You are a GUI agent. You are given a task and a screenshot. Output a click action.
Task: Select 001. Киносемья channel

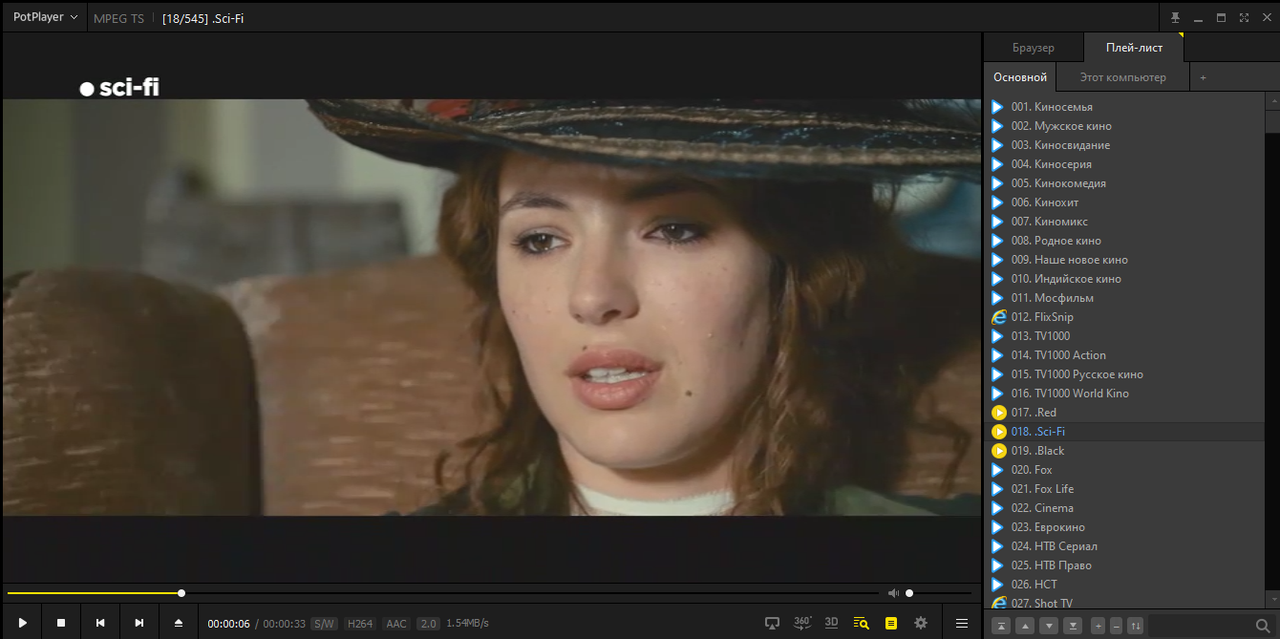click(x=1124, y=107)
